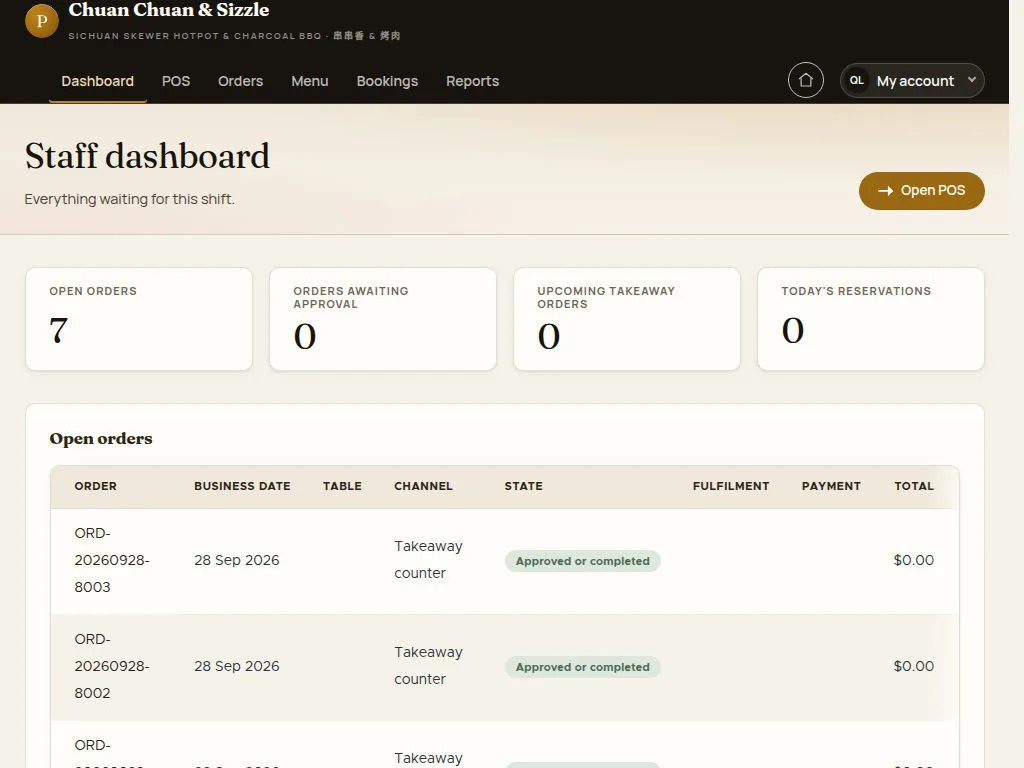The width and height of the screenshot is (1024, 768).
Task: Switch to the POS tab
Action: [176, 81]
